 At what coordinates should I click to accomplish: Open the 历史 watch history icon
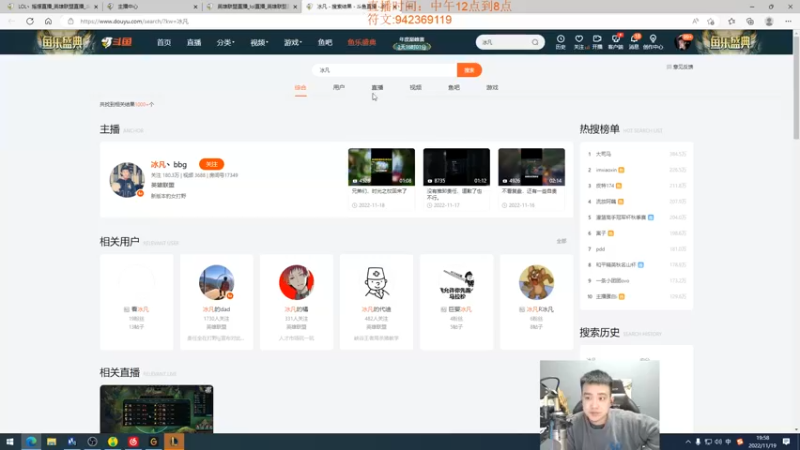pos(560,42)
